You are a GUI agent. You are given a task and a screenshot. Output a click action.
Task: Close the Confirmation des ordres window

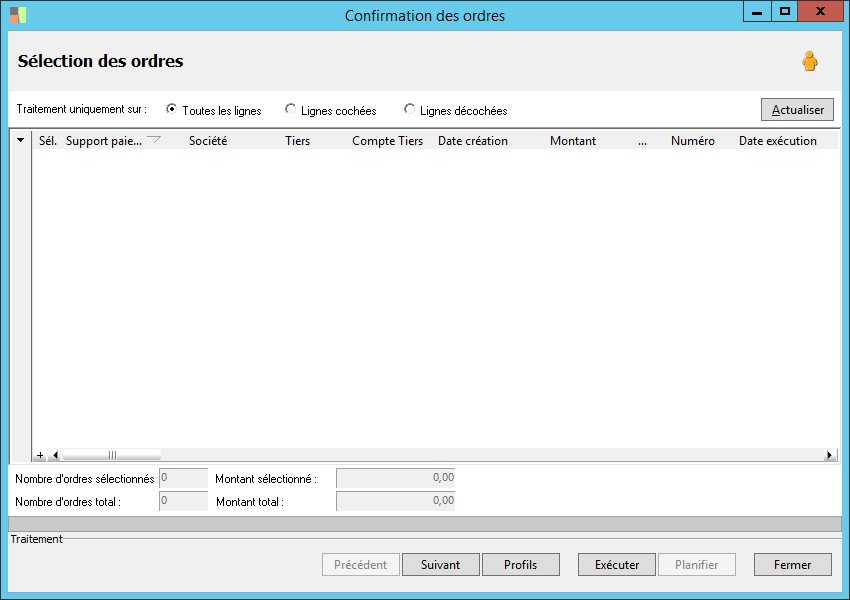820,12
